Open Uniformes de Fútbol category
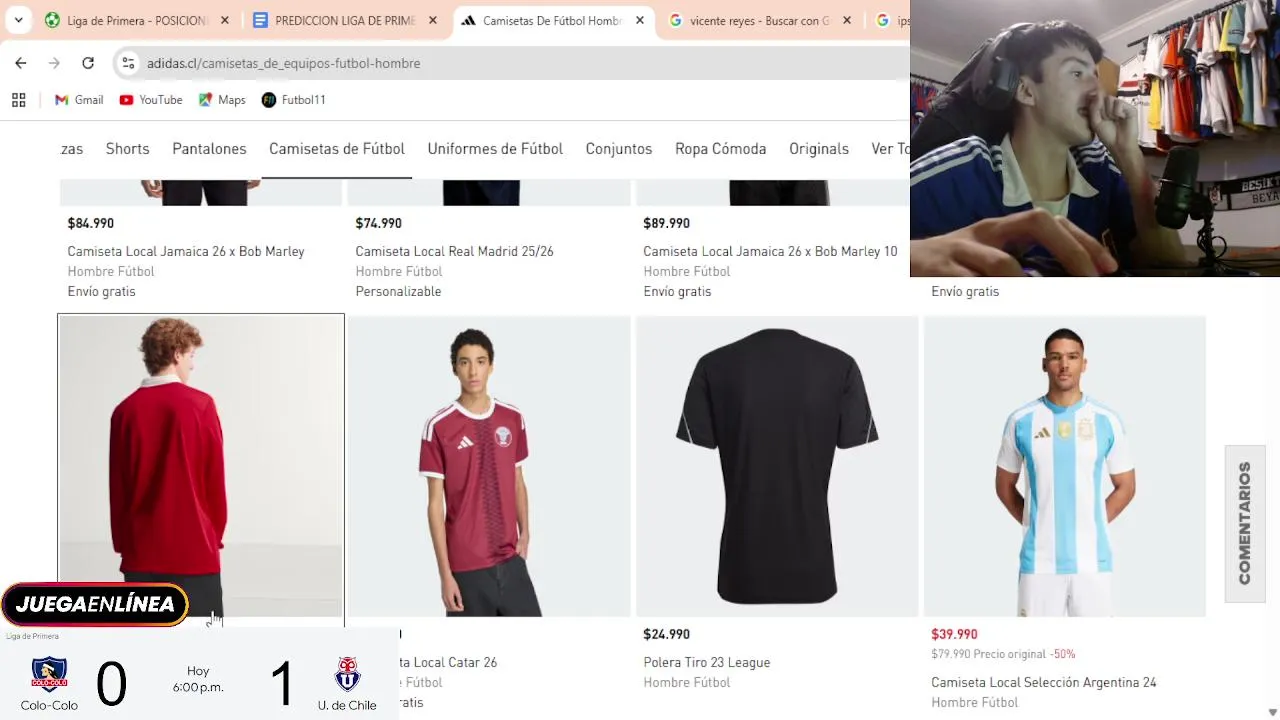Screen dimensions: 1280x720 coord(495,149)
